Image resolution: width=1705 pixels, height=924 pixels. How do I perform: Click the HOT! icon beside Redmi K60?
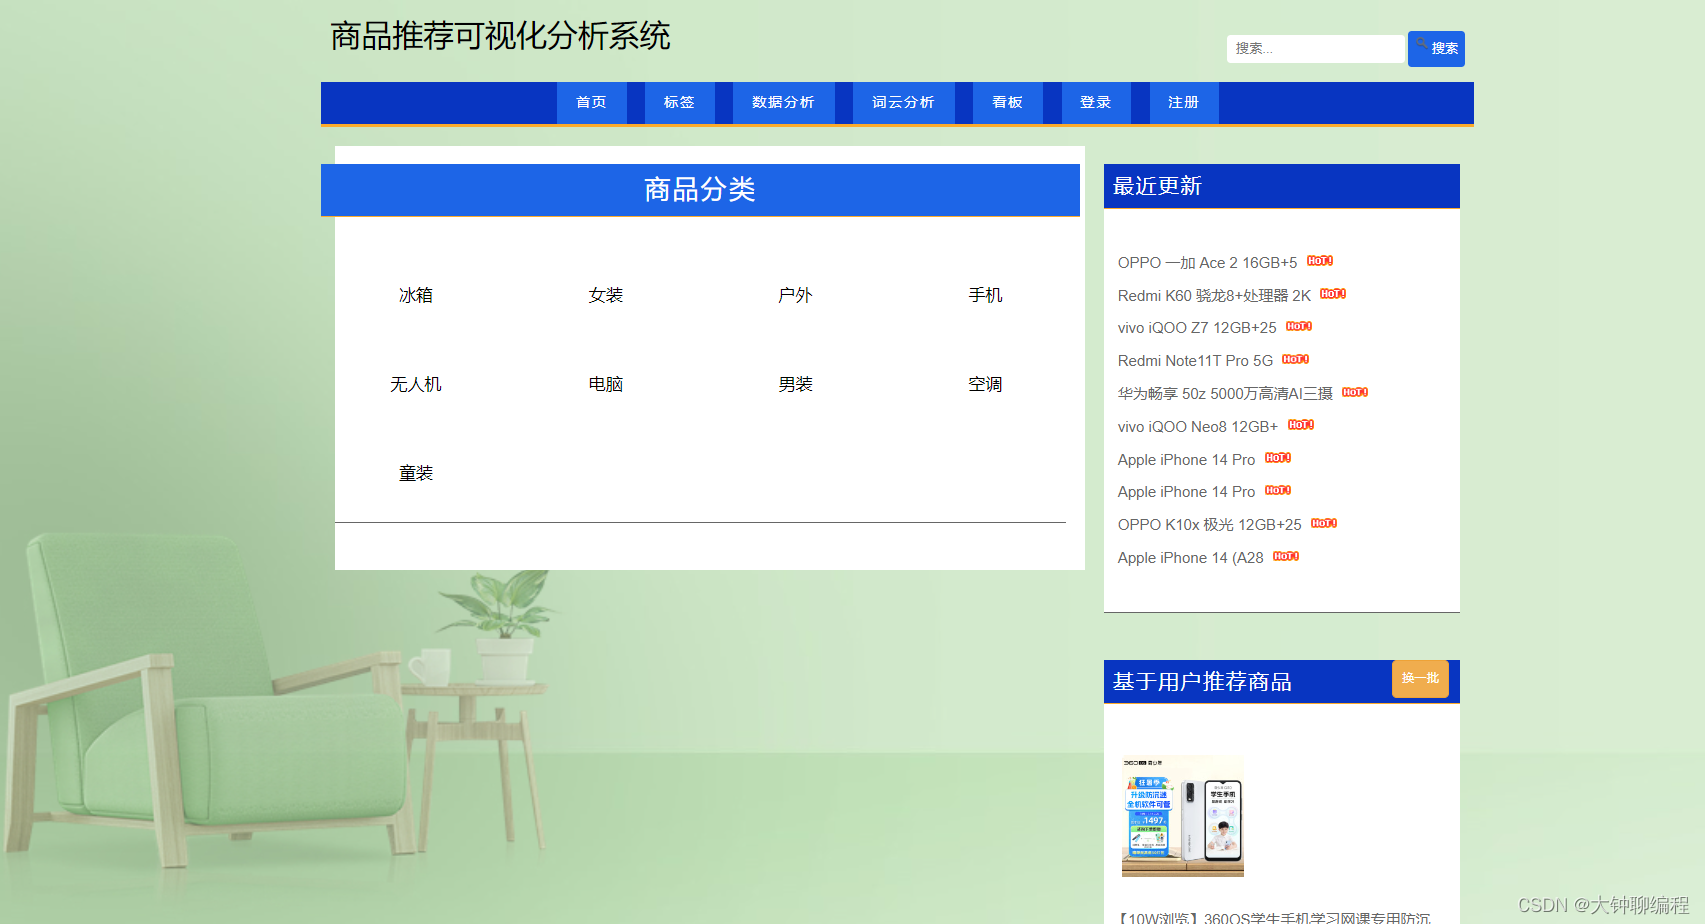[x=1333, y=294]
